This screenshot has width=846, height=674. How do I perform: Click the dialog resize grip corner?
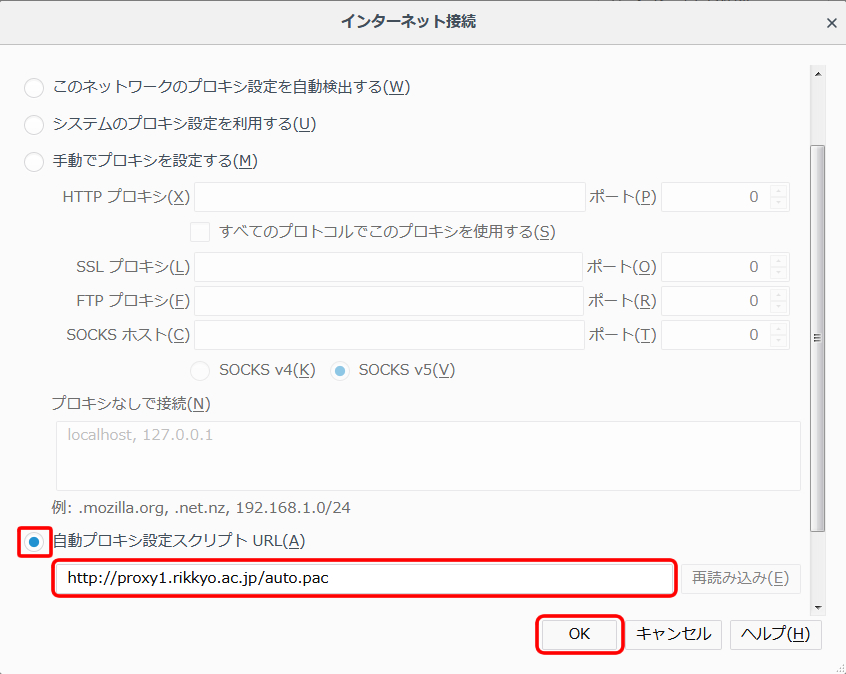[x=840, y=668]
